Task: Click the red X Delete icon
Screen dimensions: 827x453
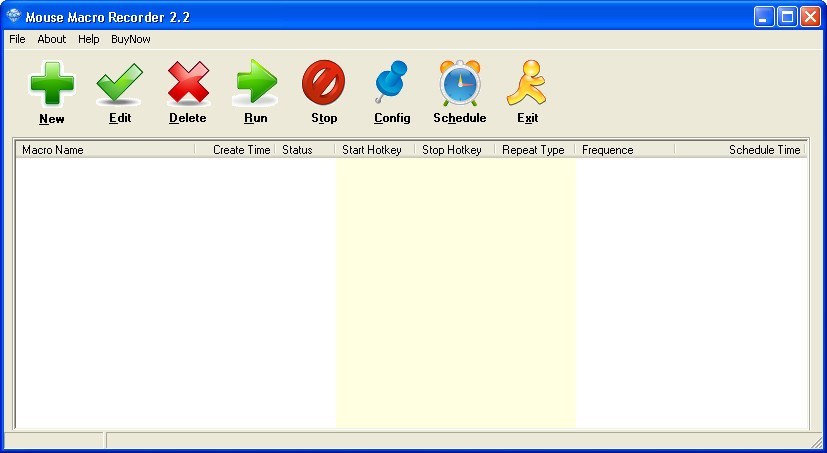Action: tap(188, 83)
